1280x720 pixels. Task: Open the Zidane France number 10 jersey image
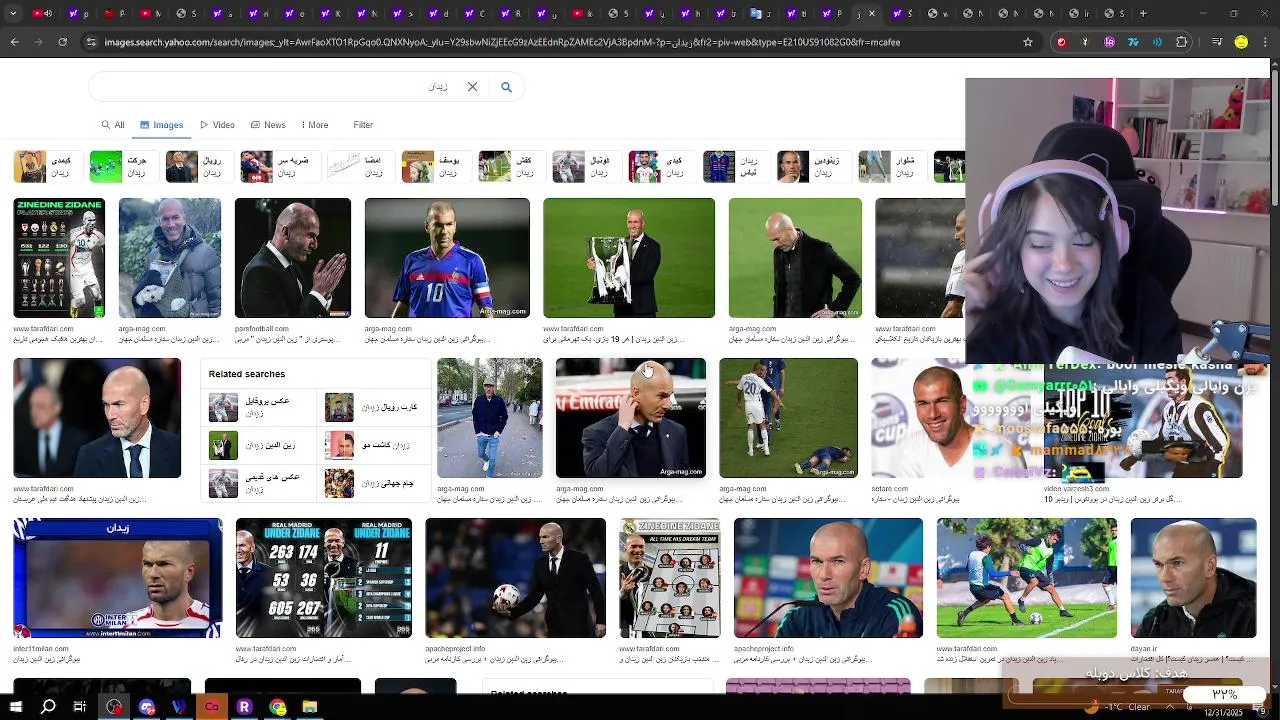[x=447, y=258]
